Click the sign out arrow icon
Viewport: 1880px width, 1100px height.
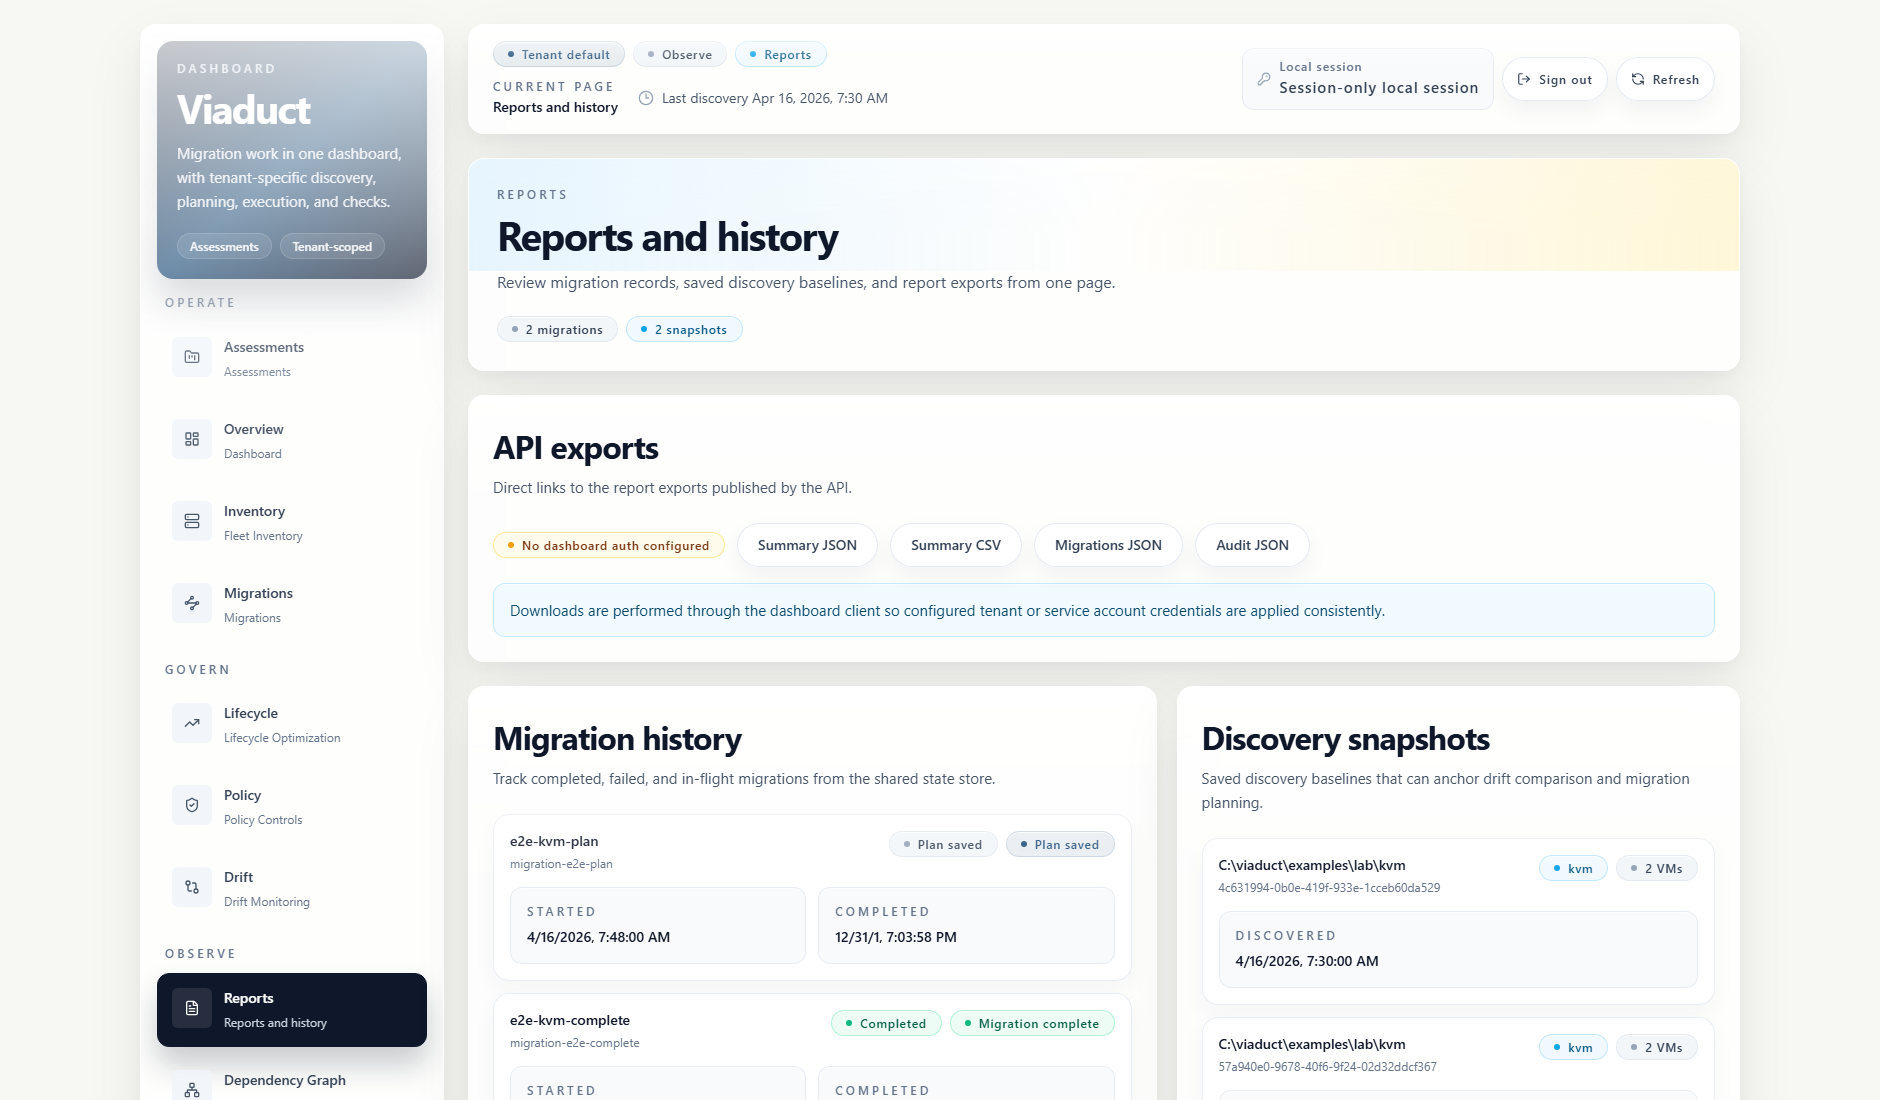pos(1524,79)
